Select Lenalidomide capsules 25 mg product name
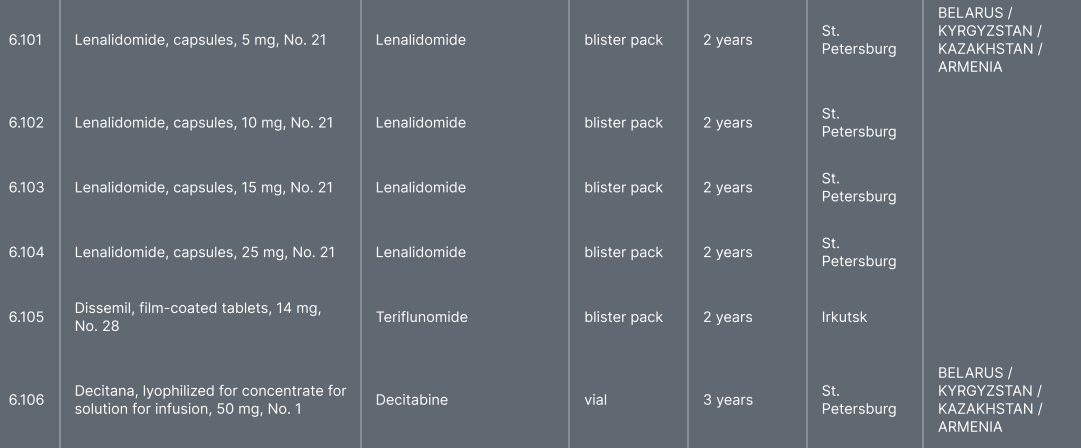 [x=204, y=252]
